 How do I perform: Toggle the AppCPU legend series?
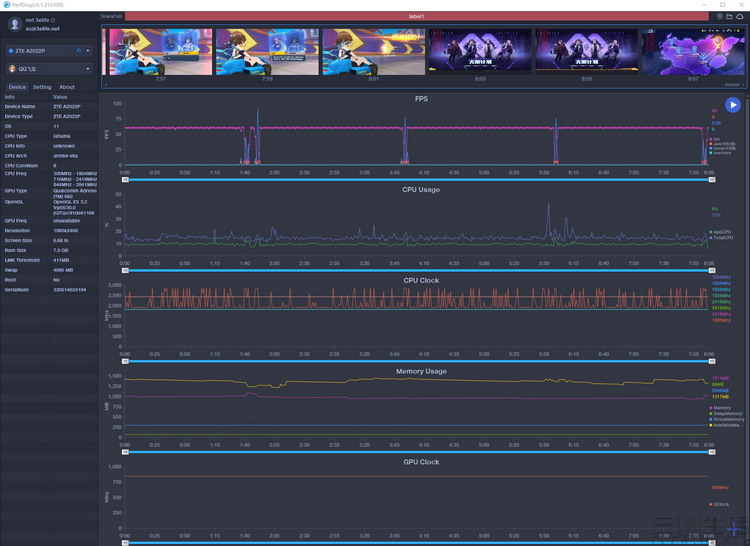tap(720, 232)
